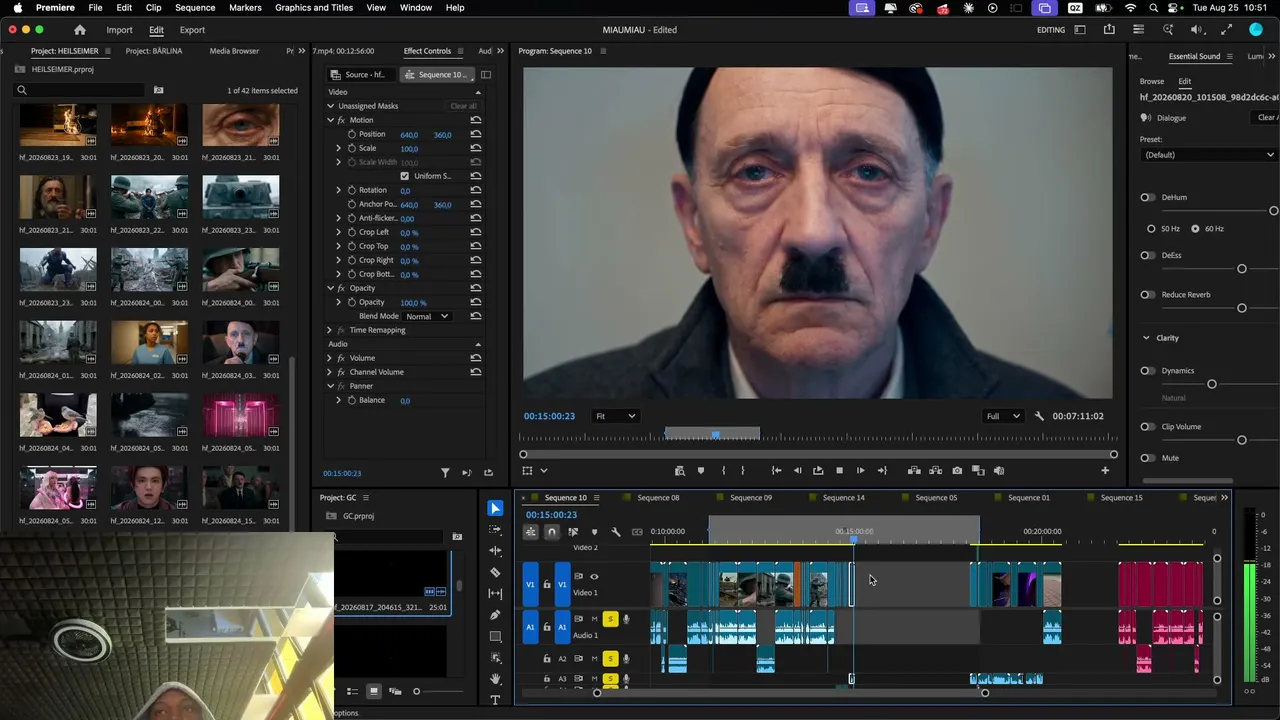
Task: Open the Browse tab in Essential Sound
Action: click(x=1152, y=81)
